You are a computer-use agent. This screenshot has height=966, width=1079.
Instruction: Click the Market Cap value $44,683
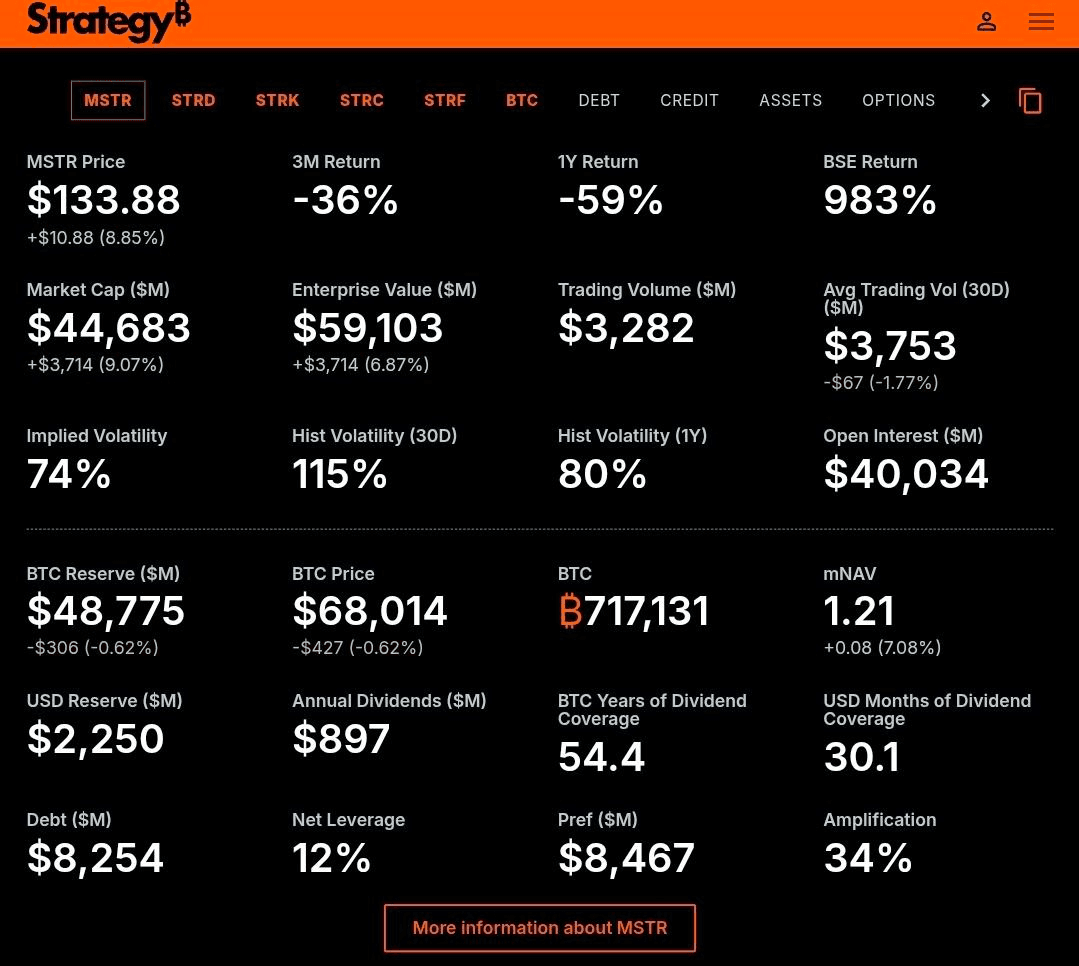pyautogui.click(x=109, y=328)
